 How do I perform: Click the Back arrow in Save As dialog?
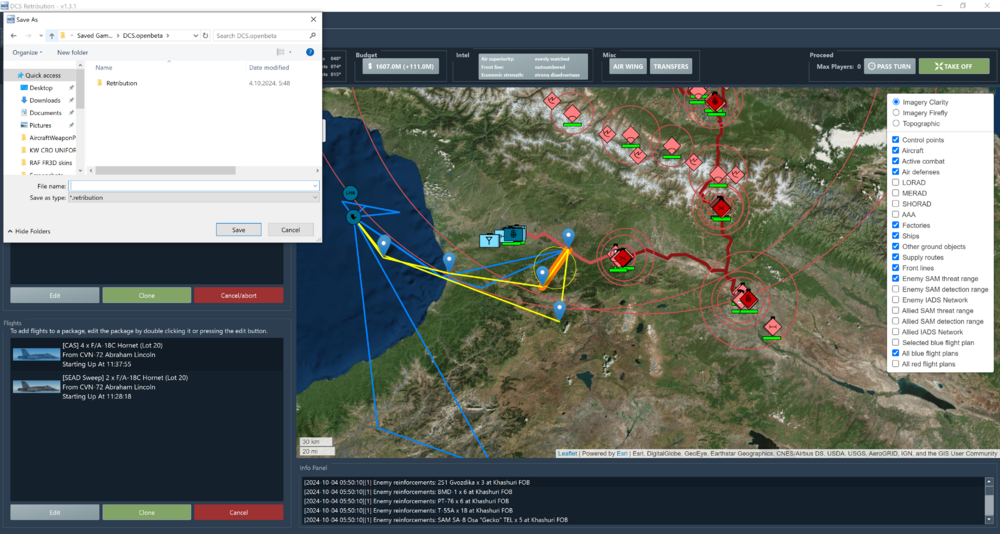pos(13,36)
